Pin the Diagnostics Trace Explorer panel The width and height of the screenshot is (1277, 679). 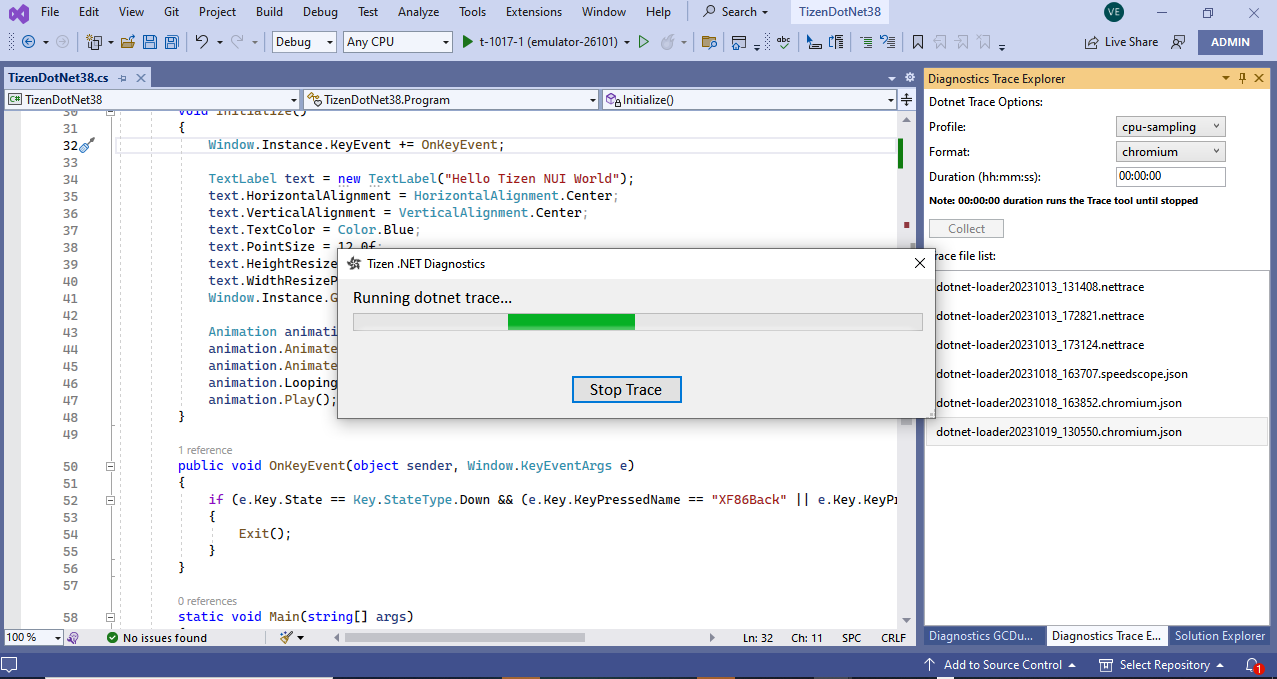[1240, 78]
